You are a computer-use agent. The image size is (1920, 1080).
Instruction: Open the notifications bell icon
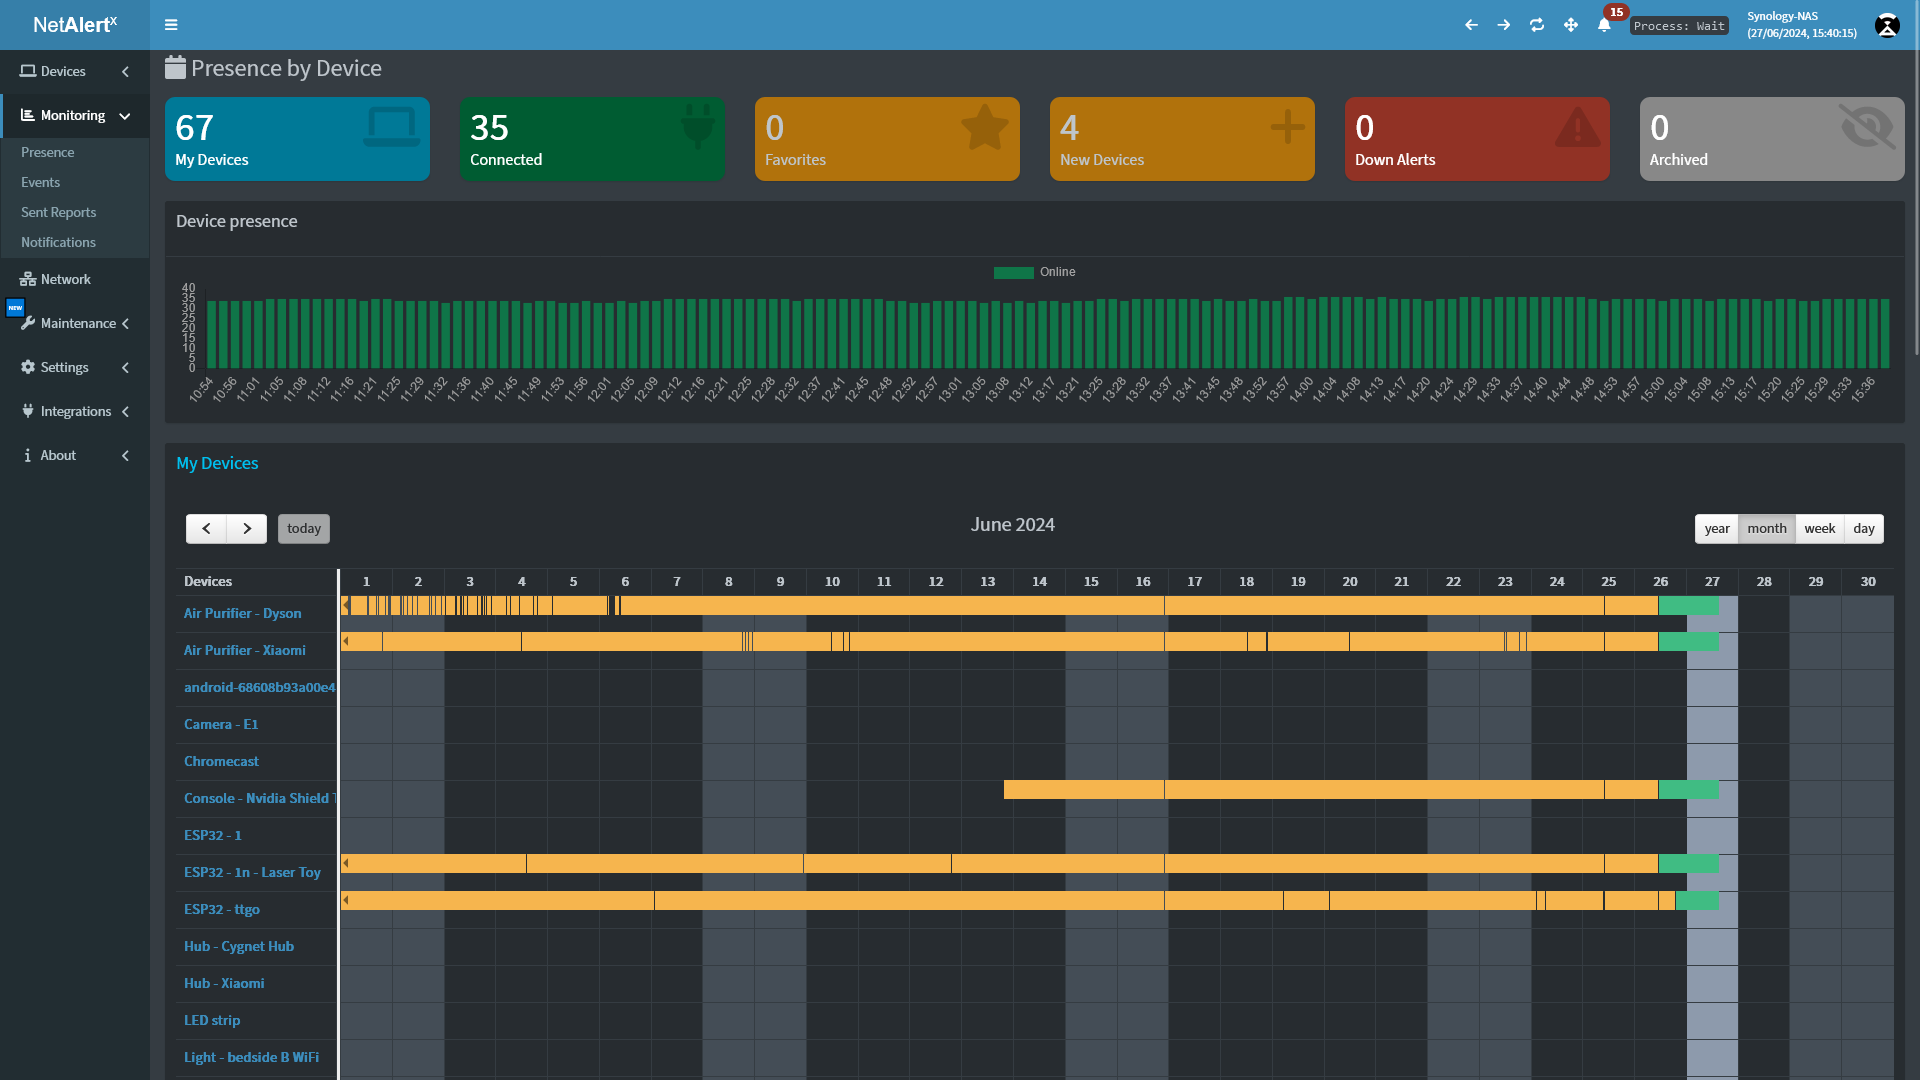coord(1604,25)
